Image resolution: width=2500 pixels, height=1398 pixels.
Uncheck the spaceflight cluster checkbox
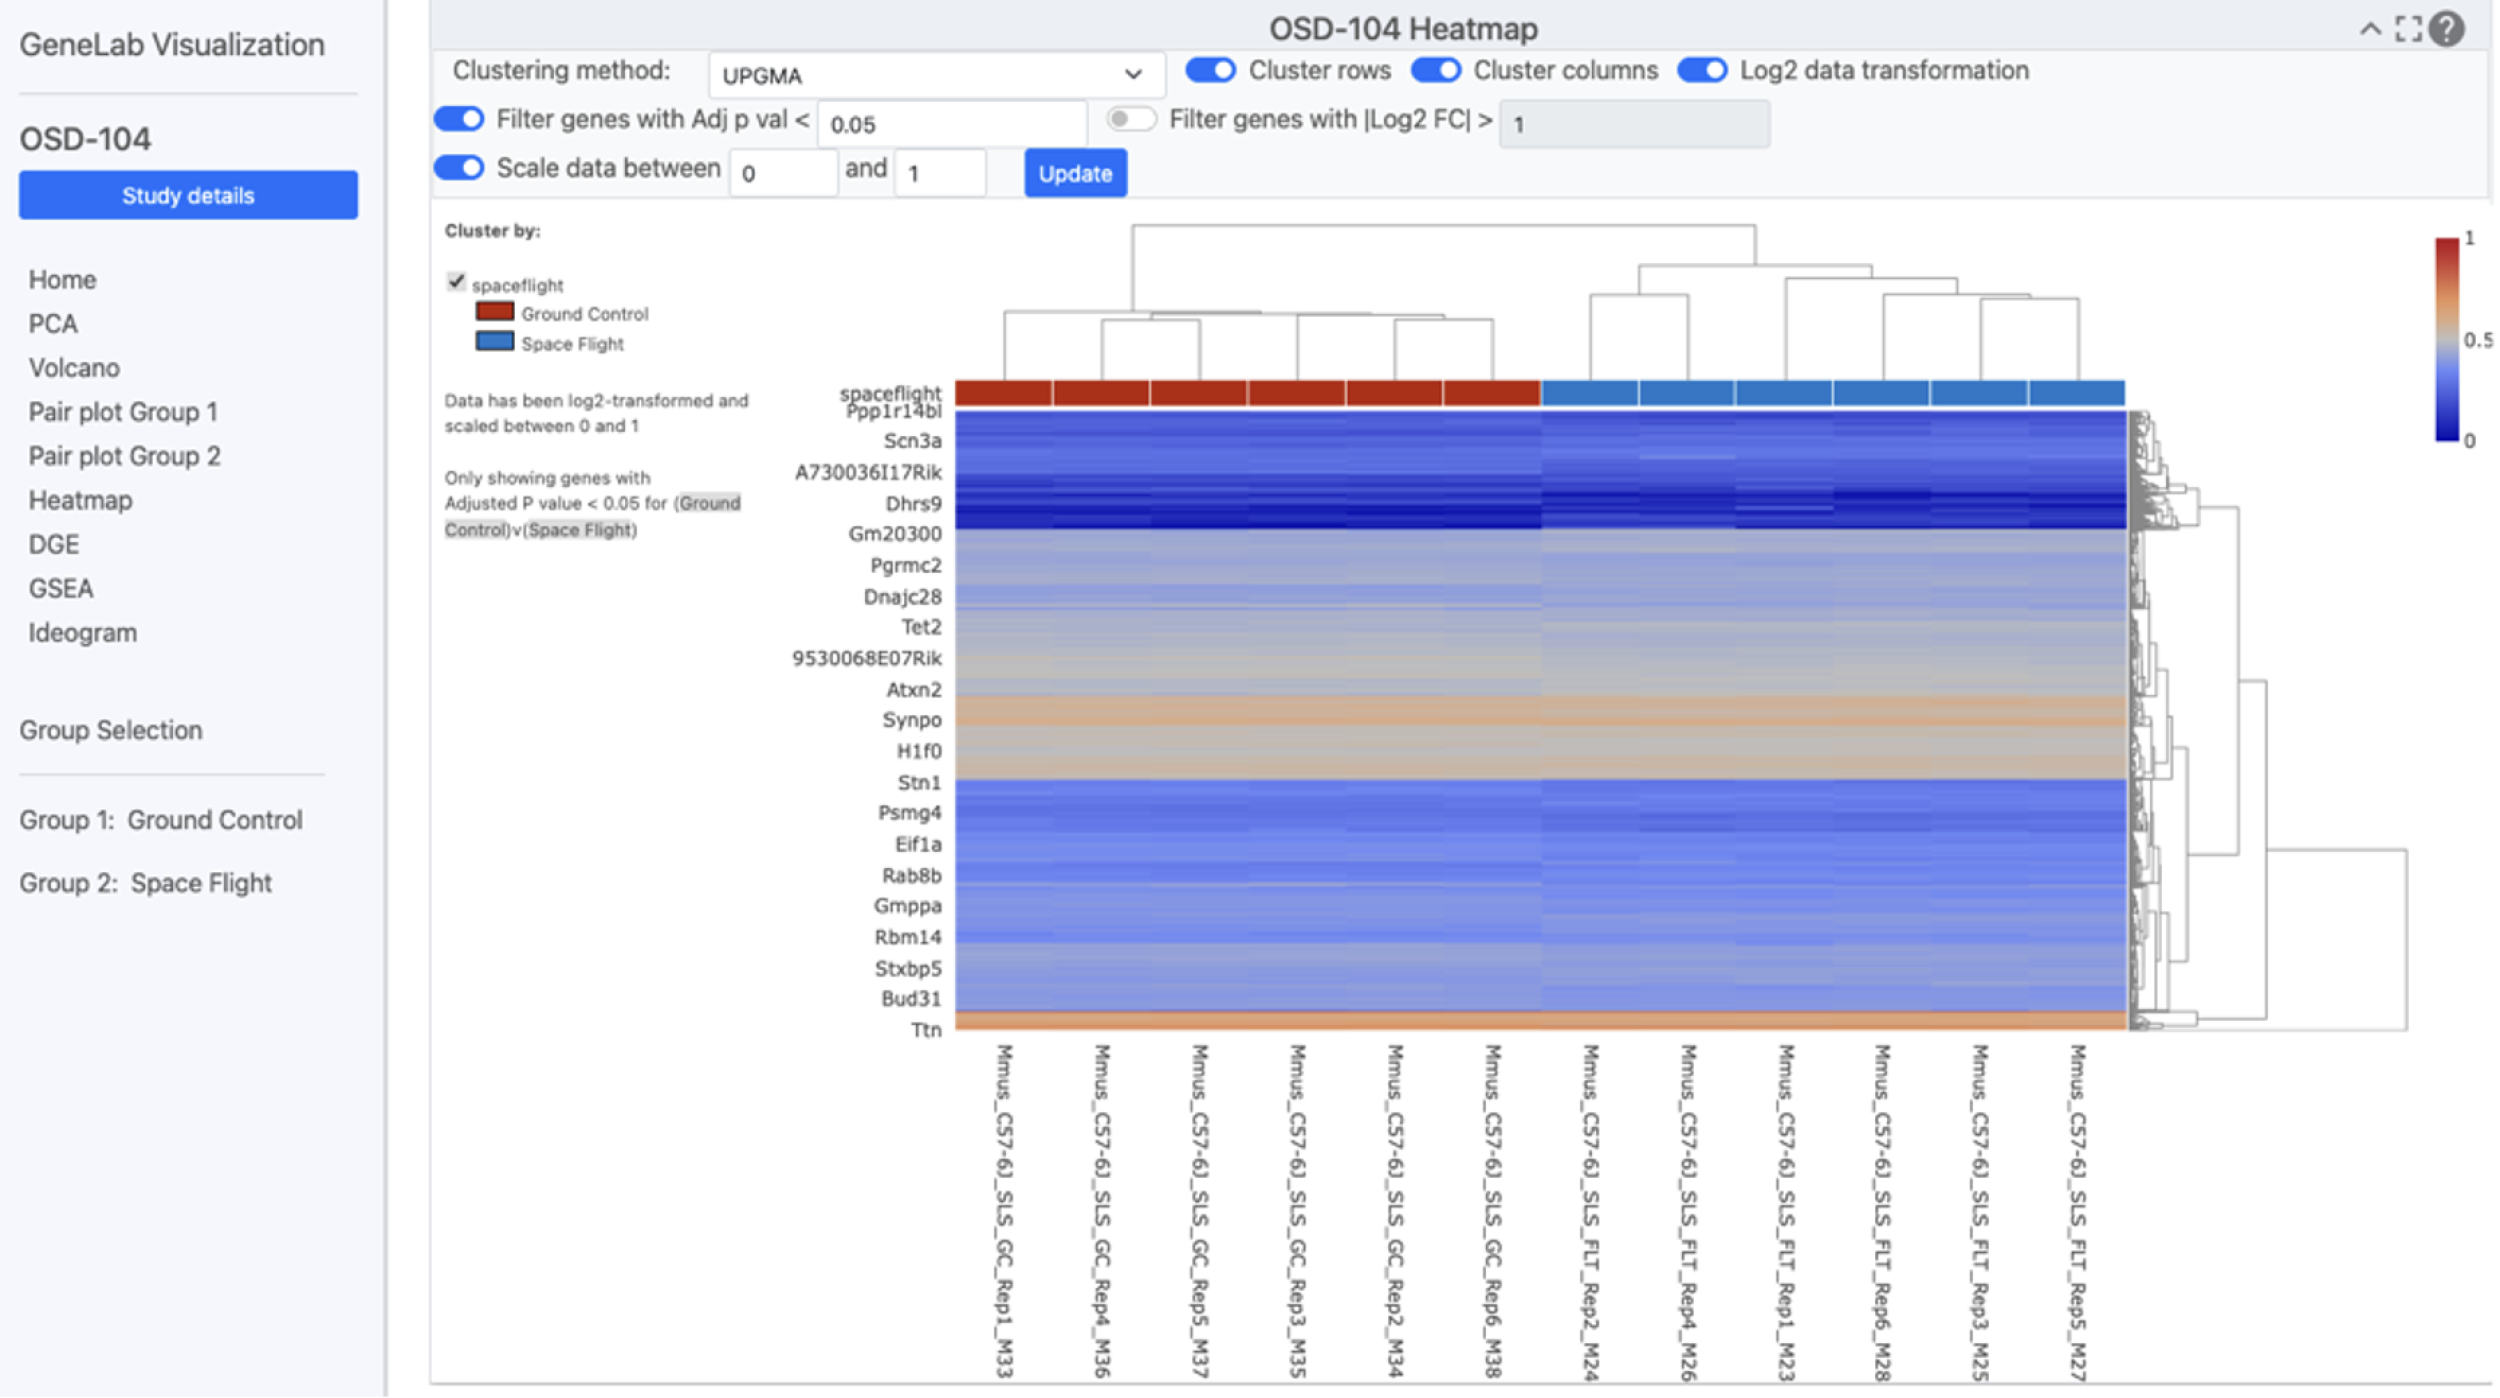click(x=456, y=281)
